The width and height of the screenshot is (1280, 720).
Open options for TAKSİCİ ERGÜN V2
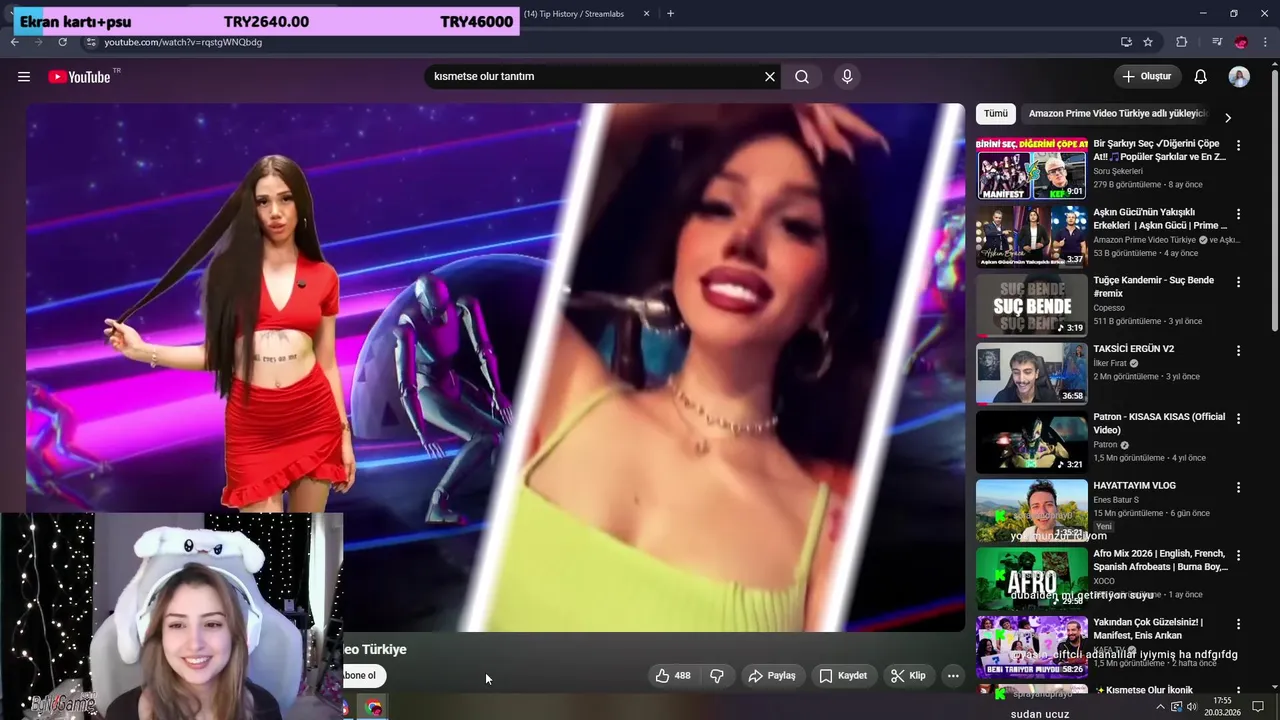(x=1238, y=351)
